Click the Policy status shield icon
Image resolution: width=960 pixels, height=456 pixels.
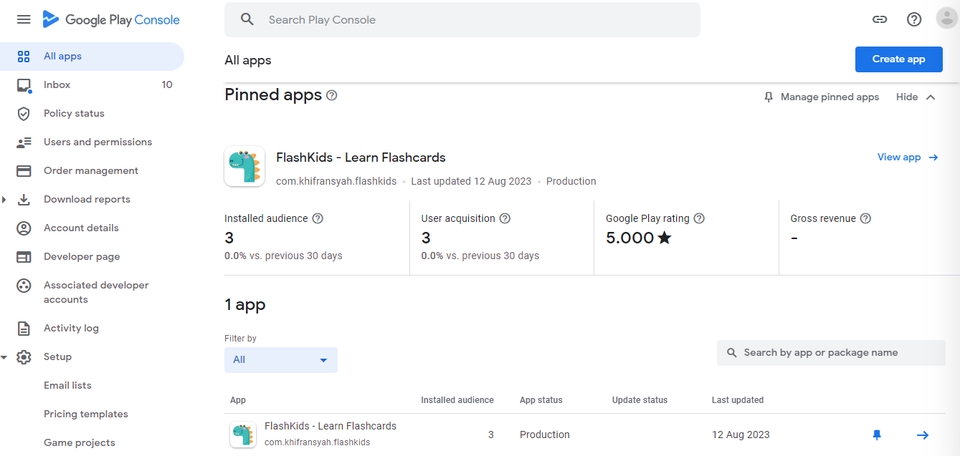(24, 114)
